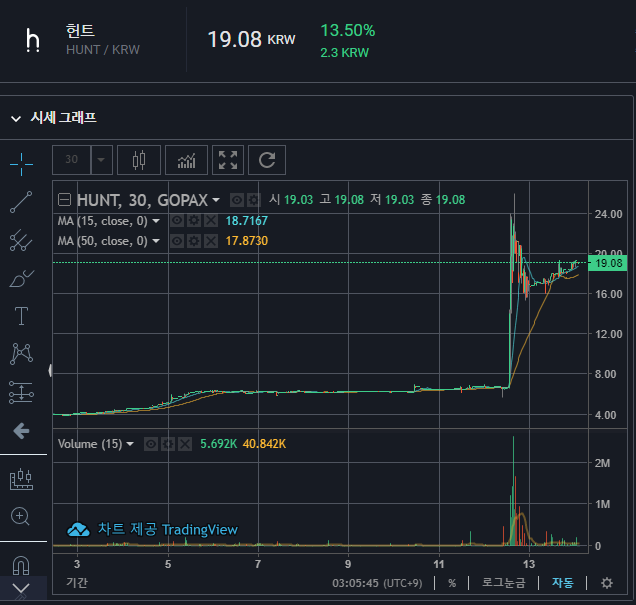Open the TradingView chart credit link
636x605 pixels.
[x=153, y=529]
